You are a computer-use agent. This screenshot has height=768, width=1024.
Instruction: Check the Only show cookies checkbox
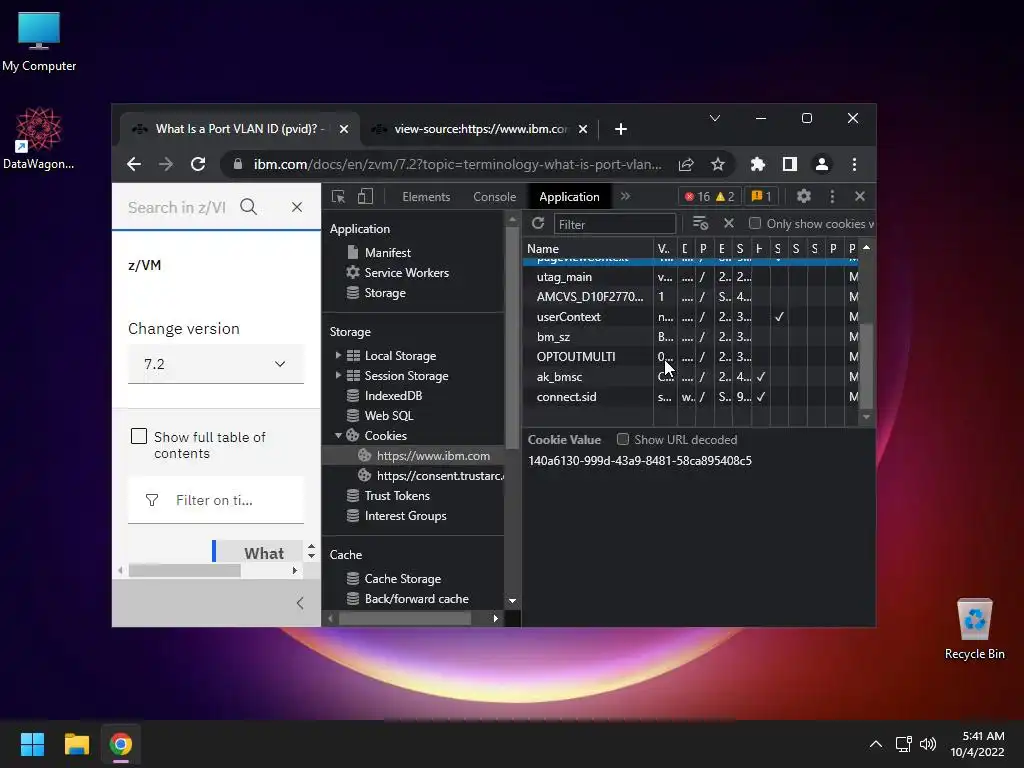pyautogui.click(x=755, y=223)
